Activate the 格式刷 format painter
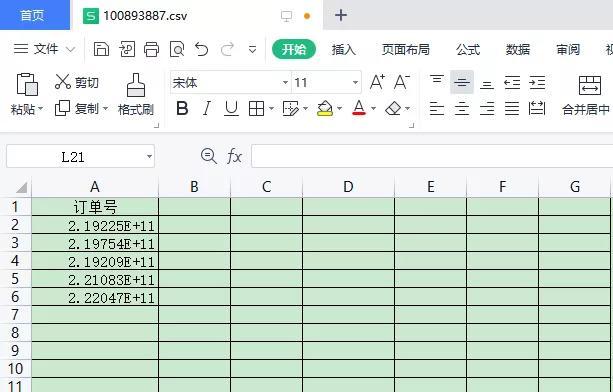Viewport: 613px width, 392px height. point(136,95)
